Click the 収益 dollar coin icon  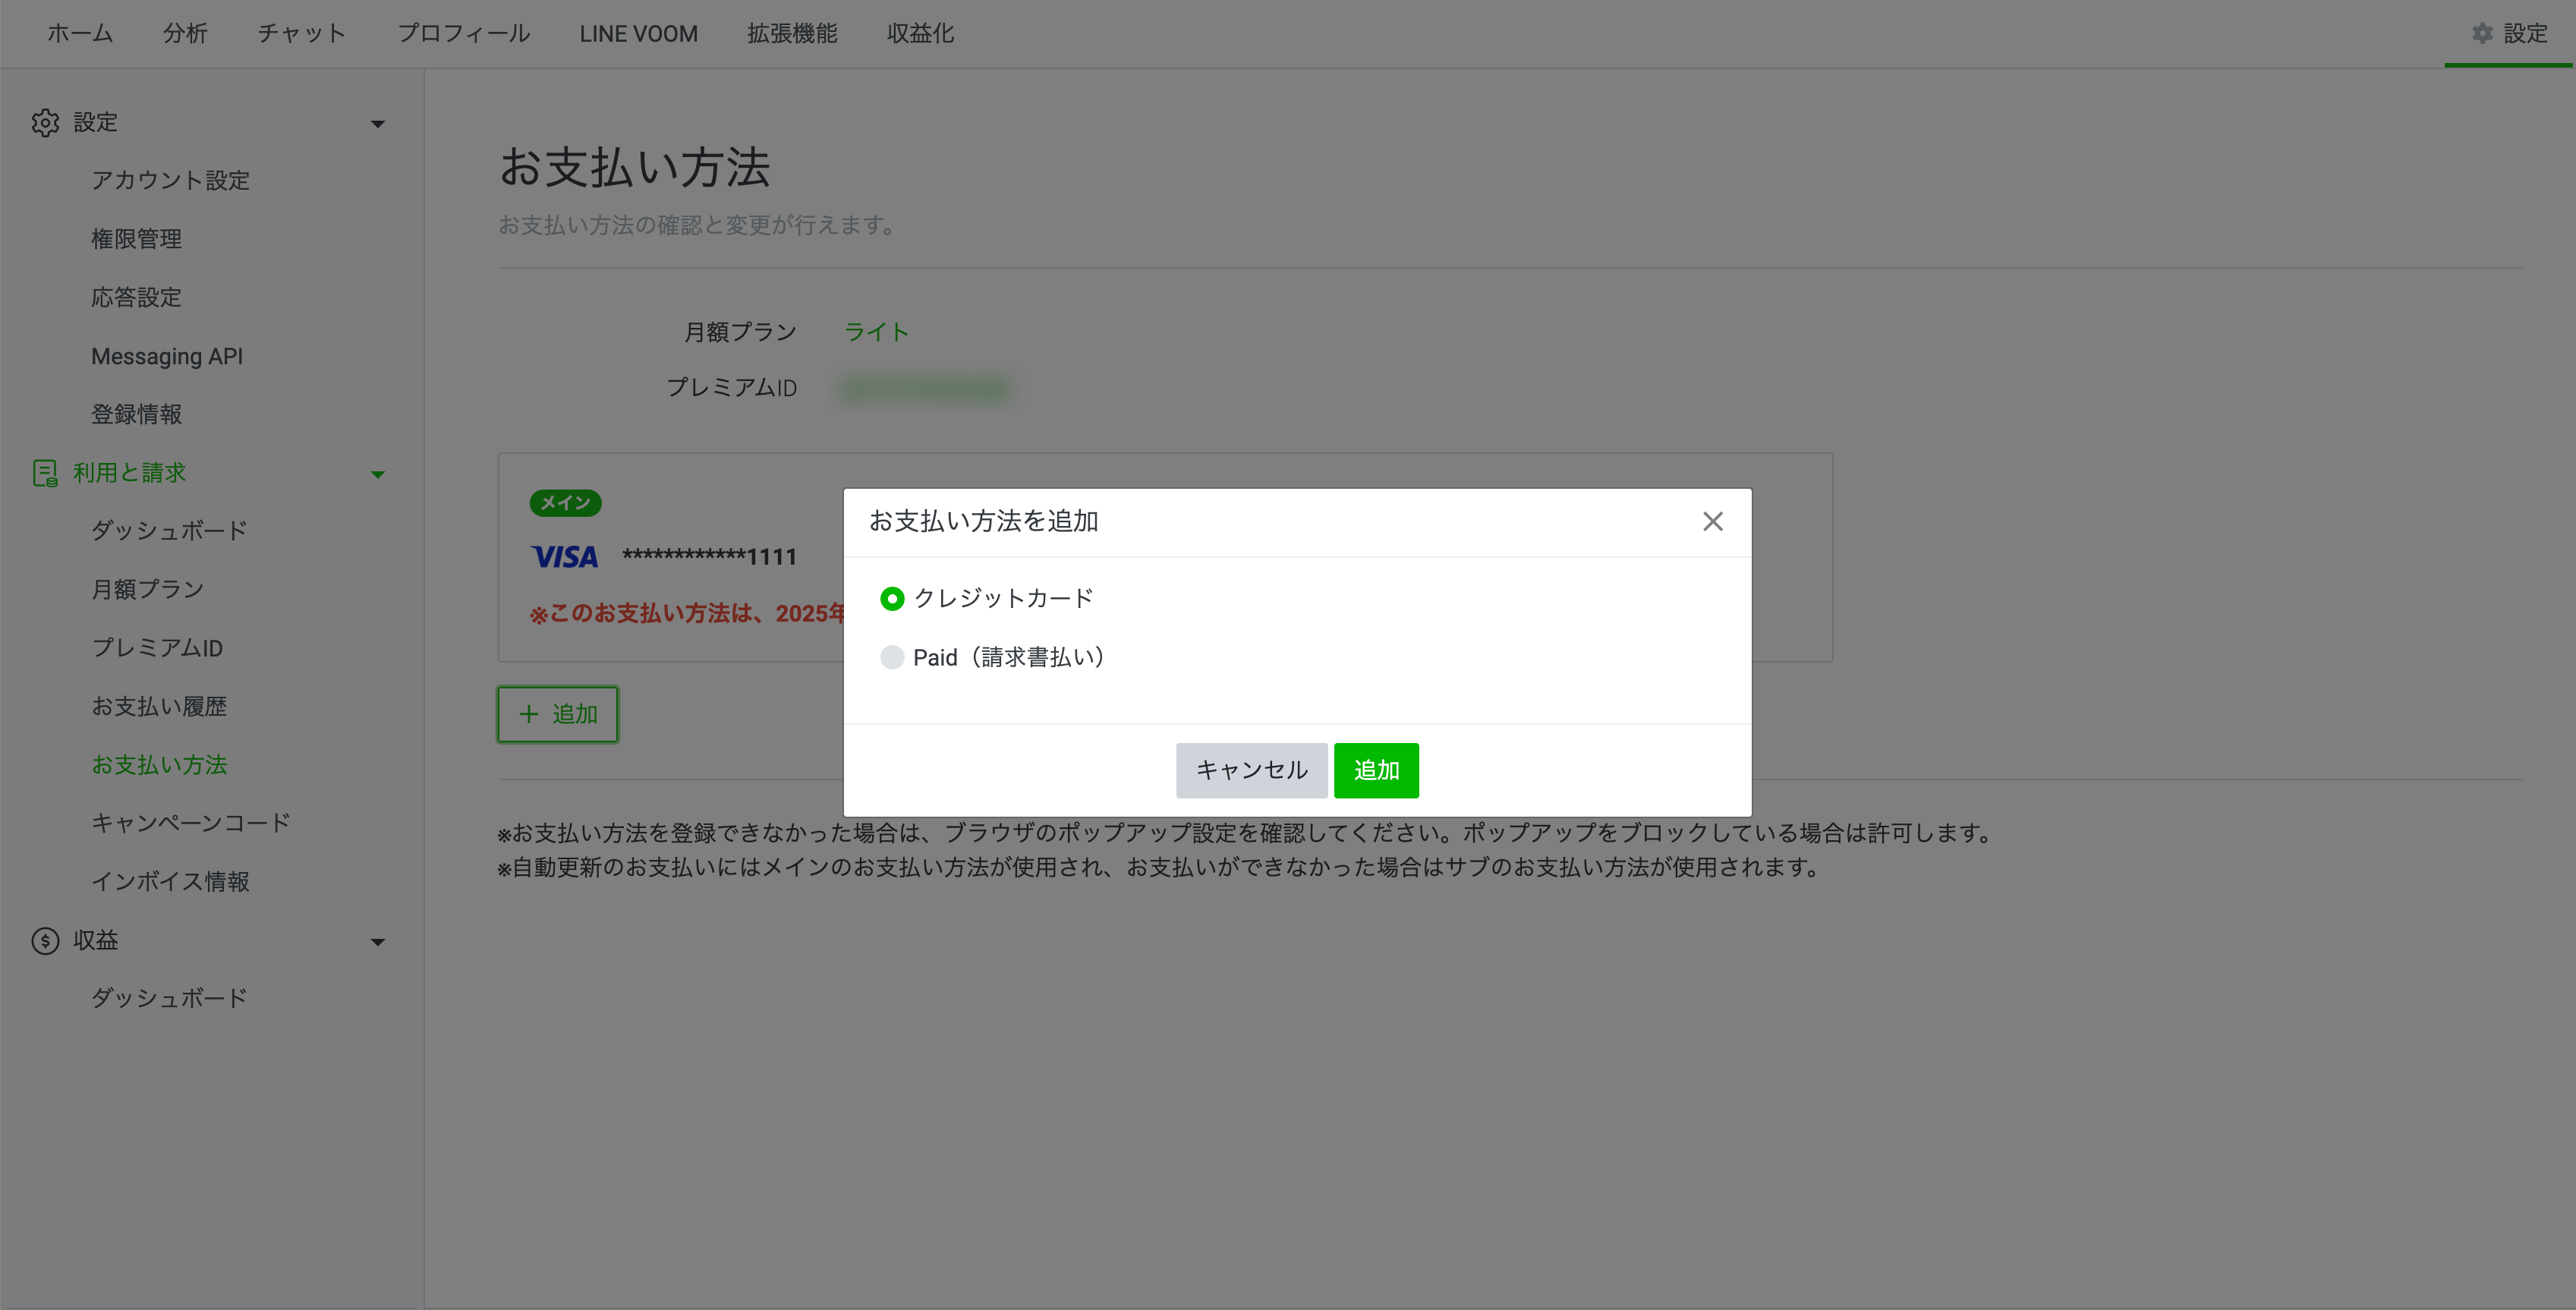coord(45,940)
